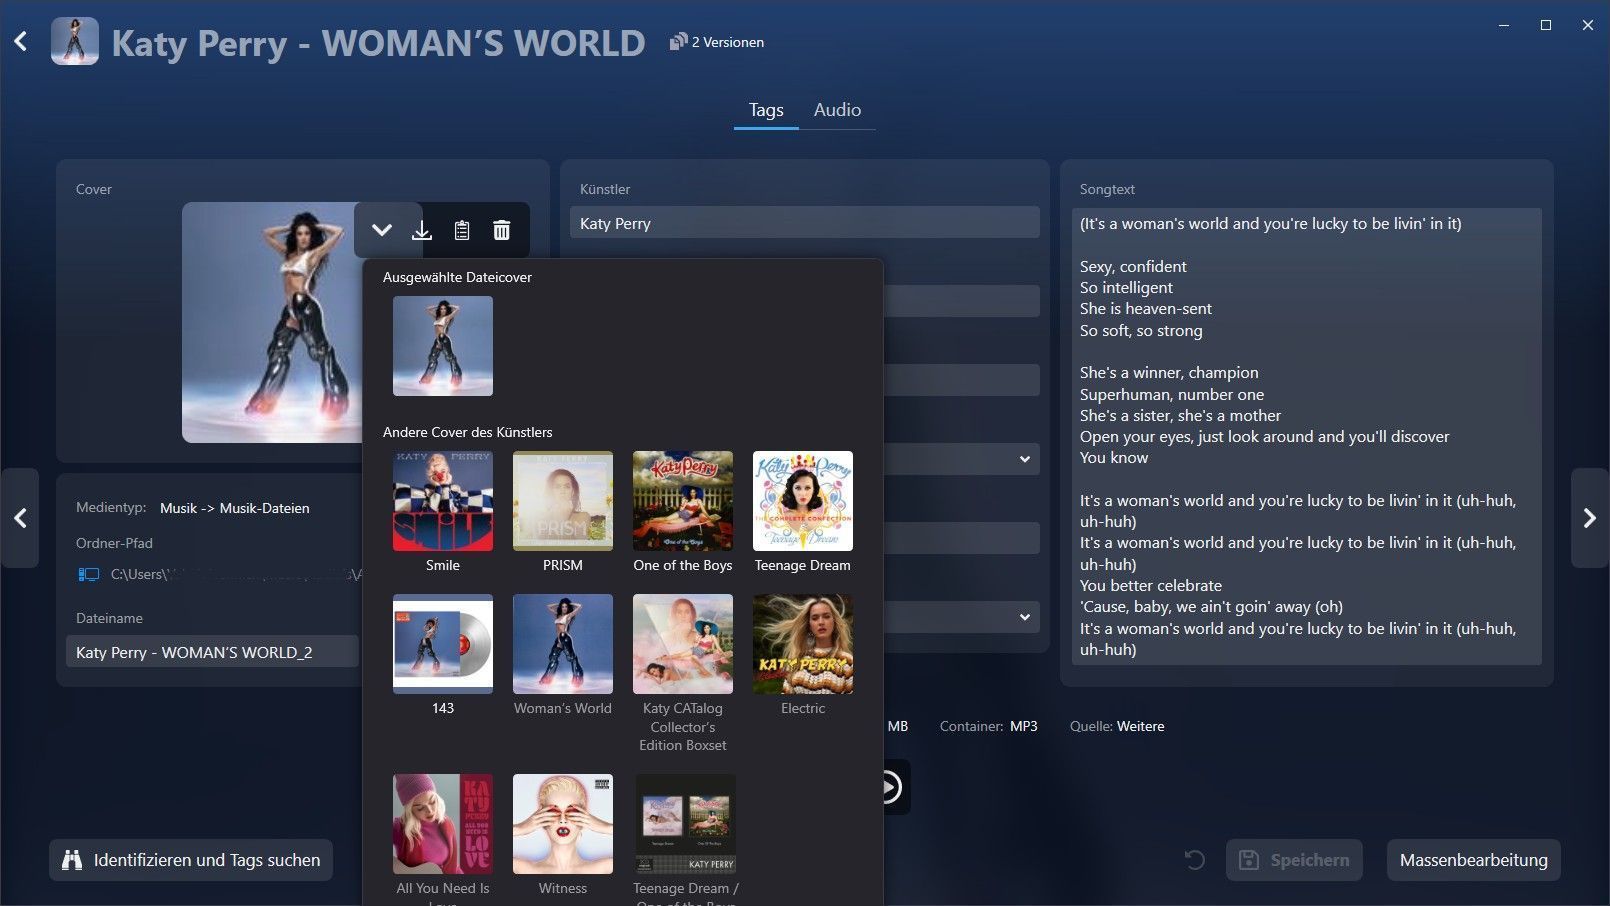
Task: Click the back arrow in title bar
Action: point(21,42)
